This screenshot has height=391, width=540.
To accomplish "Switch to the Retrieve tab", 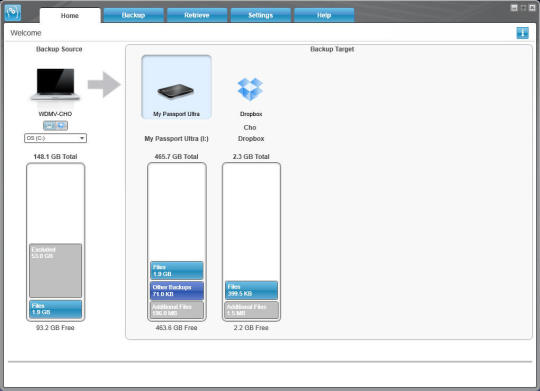I will 197,15.
